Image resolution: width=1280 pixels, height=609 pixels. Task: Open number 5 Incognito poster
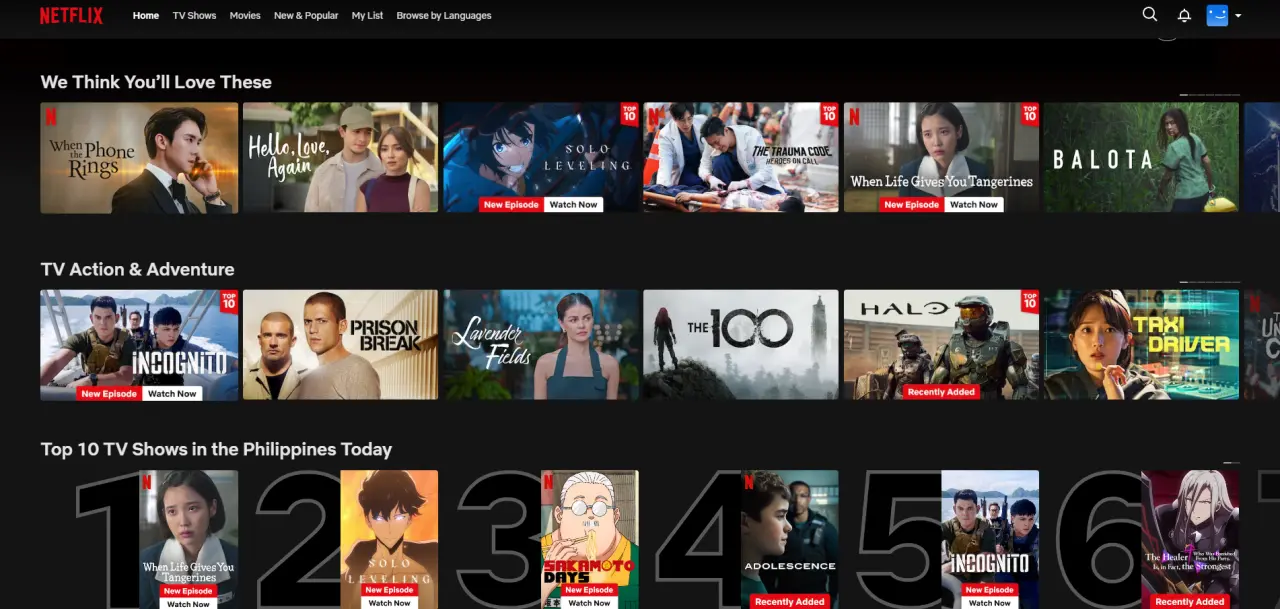pyautogui.click(x=990, y=539)
